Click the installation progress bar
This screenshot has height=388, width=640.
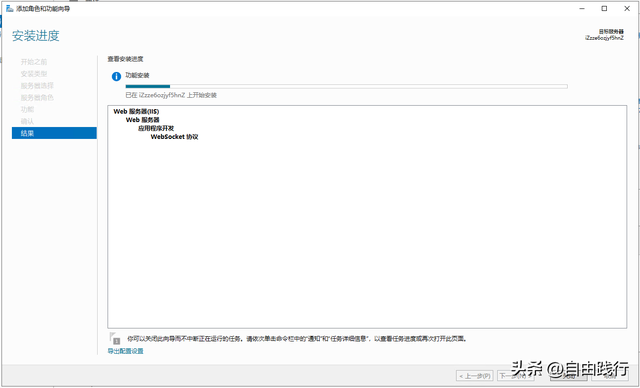click(346, 86)
